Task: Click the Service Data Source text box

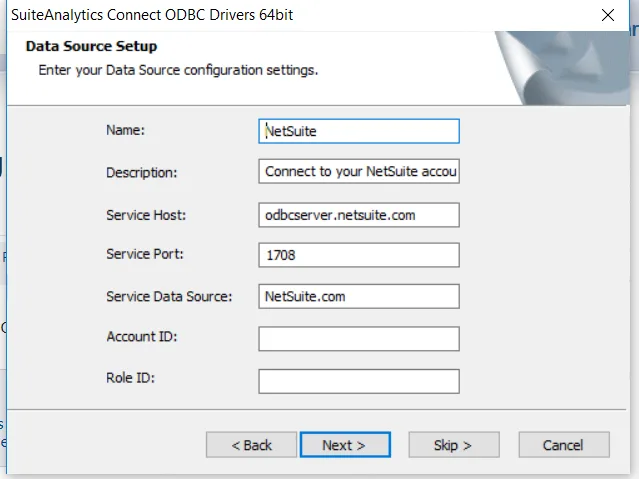Action: (358, 297)
